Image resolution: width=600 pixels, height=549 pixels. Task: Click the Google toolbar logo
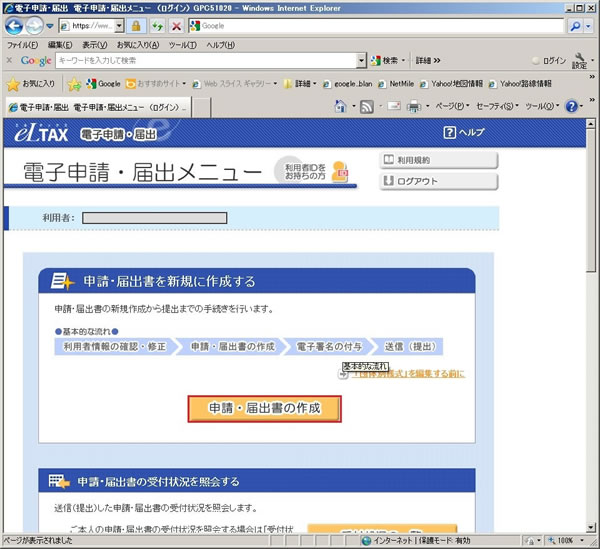[36, 60]
